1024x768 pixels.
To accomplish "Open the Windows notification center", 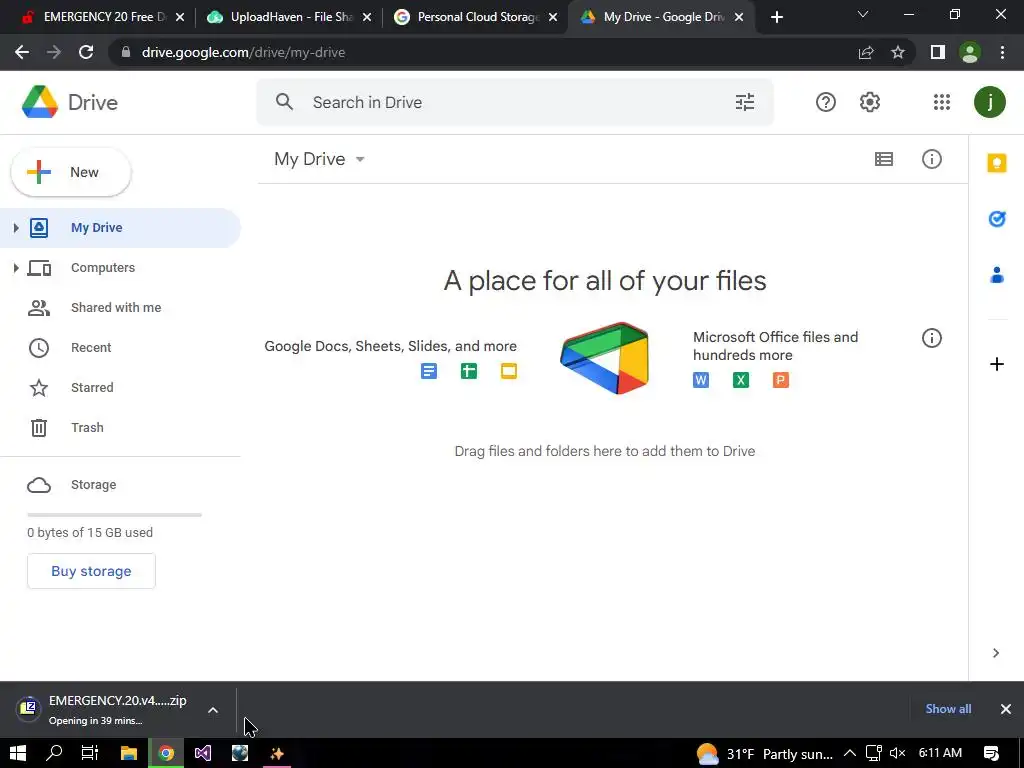I will point(991,754).
